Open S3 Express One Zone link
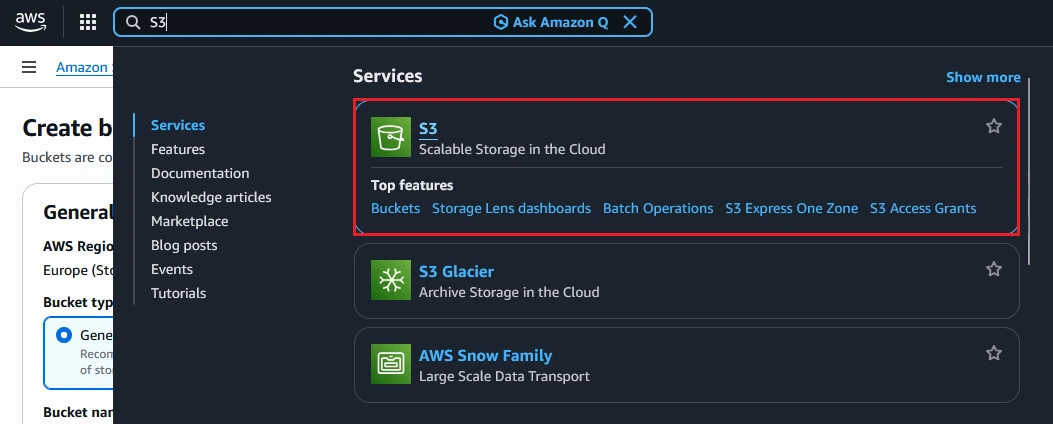 pos(792,208)
